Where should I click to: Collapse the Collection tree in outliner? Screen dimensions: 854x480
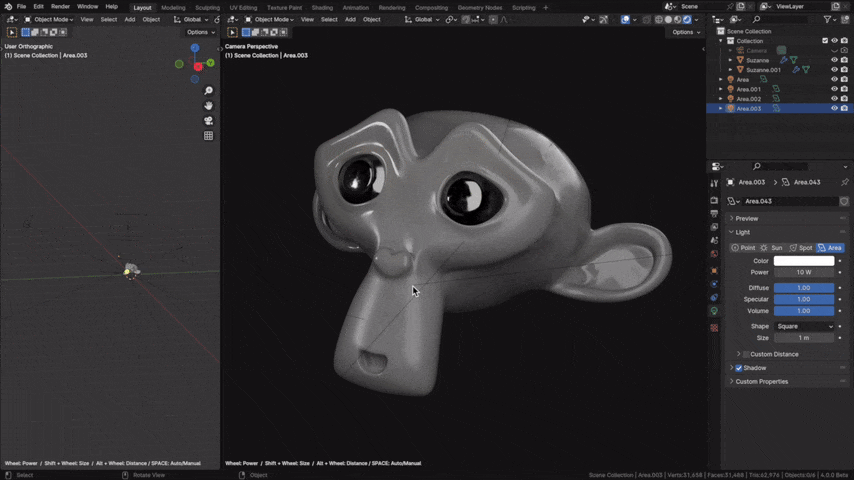[721, 41]
